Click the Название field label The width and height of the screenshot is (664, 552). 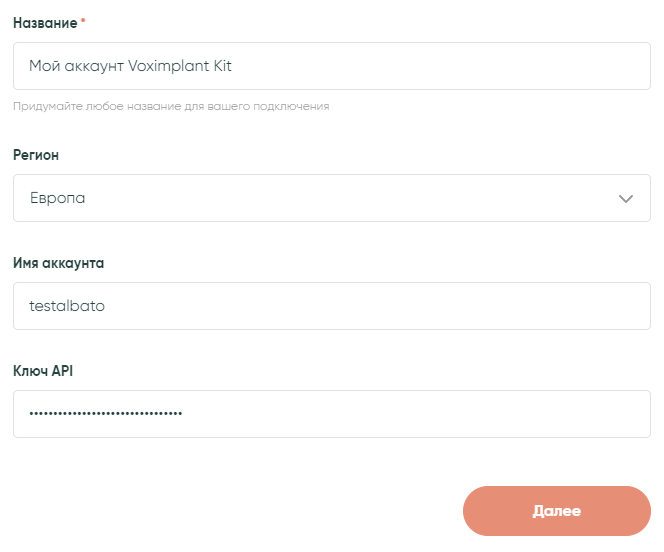pyautogui.click(x=45, y=22)
